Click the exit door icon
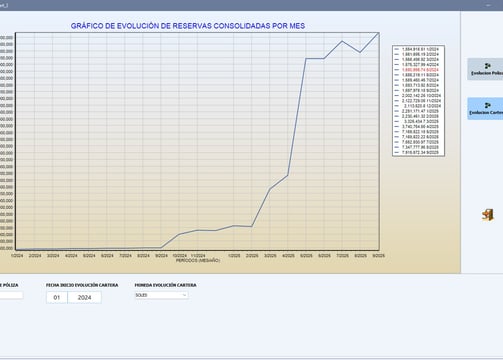Image resolution: width=503 pixels, height=360 pixels. pos(487,215)
